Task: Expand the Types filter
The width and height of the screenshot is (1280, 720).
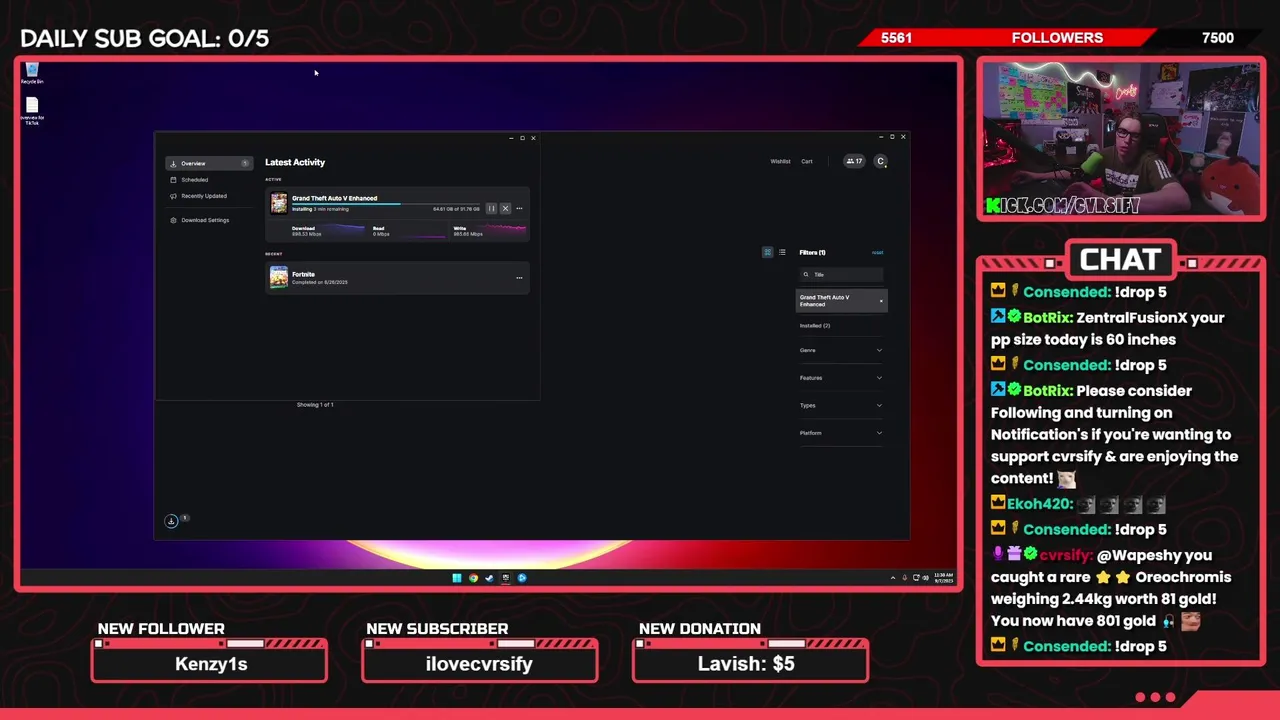Action: tap(841, 405)
